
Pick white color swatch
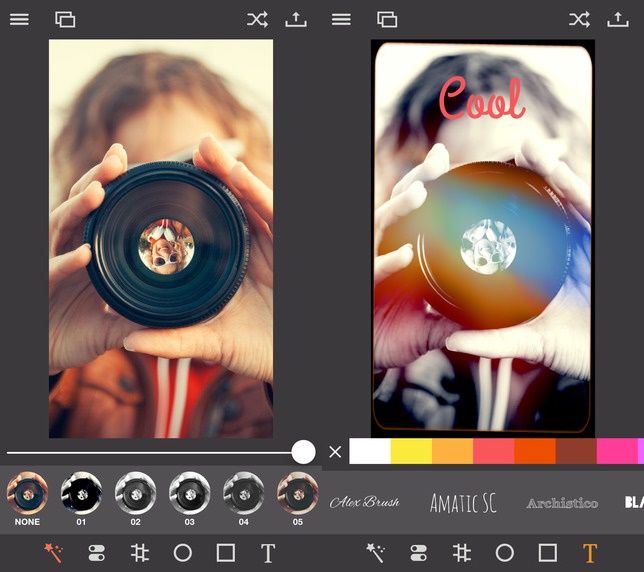(x=370, y=451)
